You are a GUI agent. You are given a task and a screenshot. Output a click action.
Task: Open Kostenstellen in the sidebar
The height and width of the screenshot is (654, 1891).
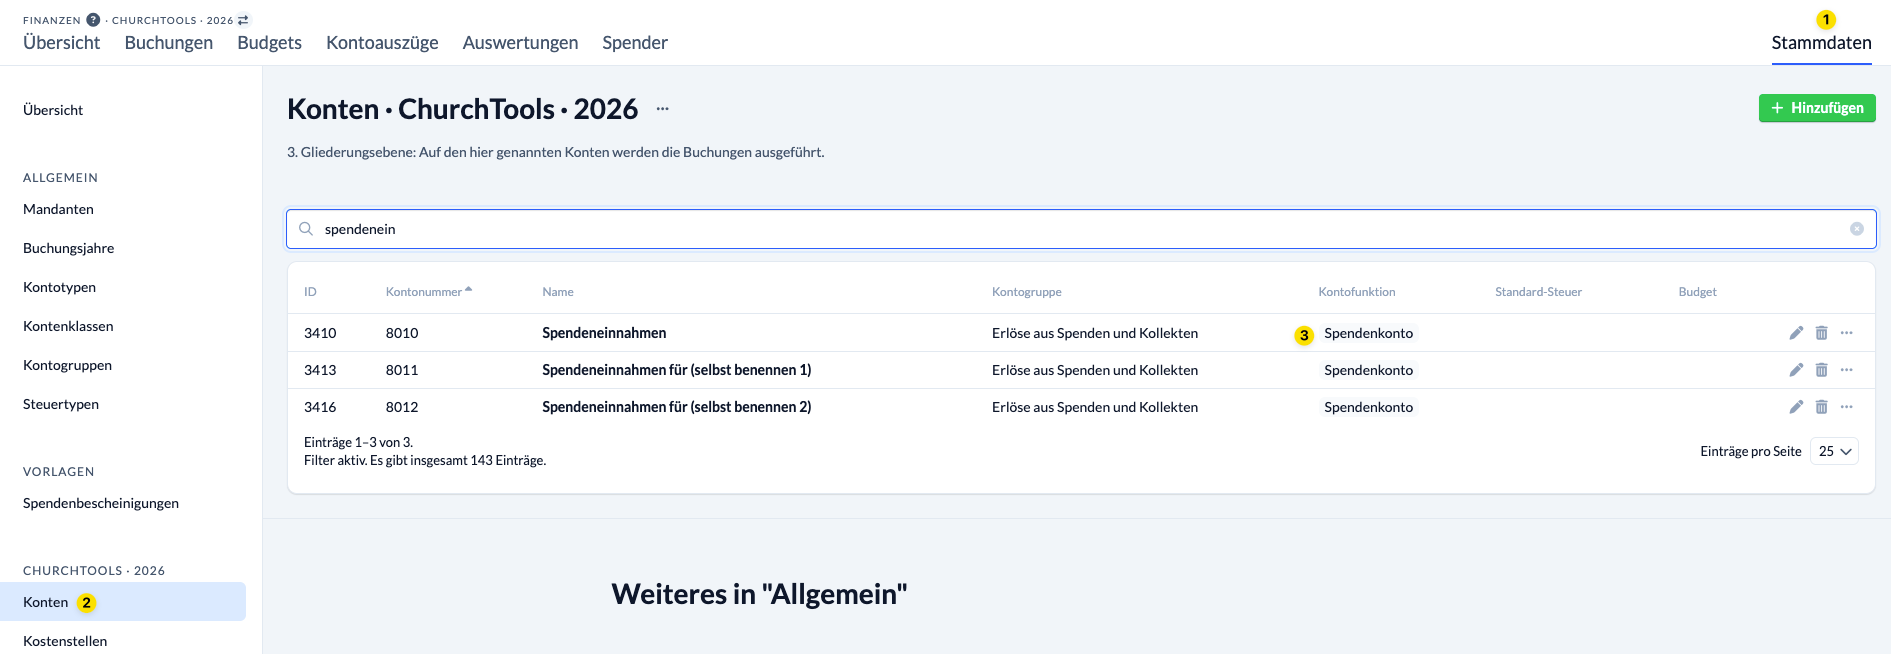pyautogui.click(x=65, y=641)
